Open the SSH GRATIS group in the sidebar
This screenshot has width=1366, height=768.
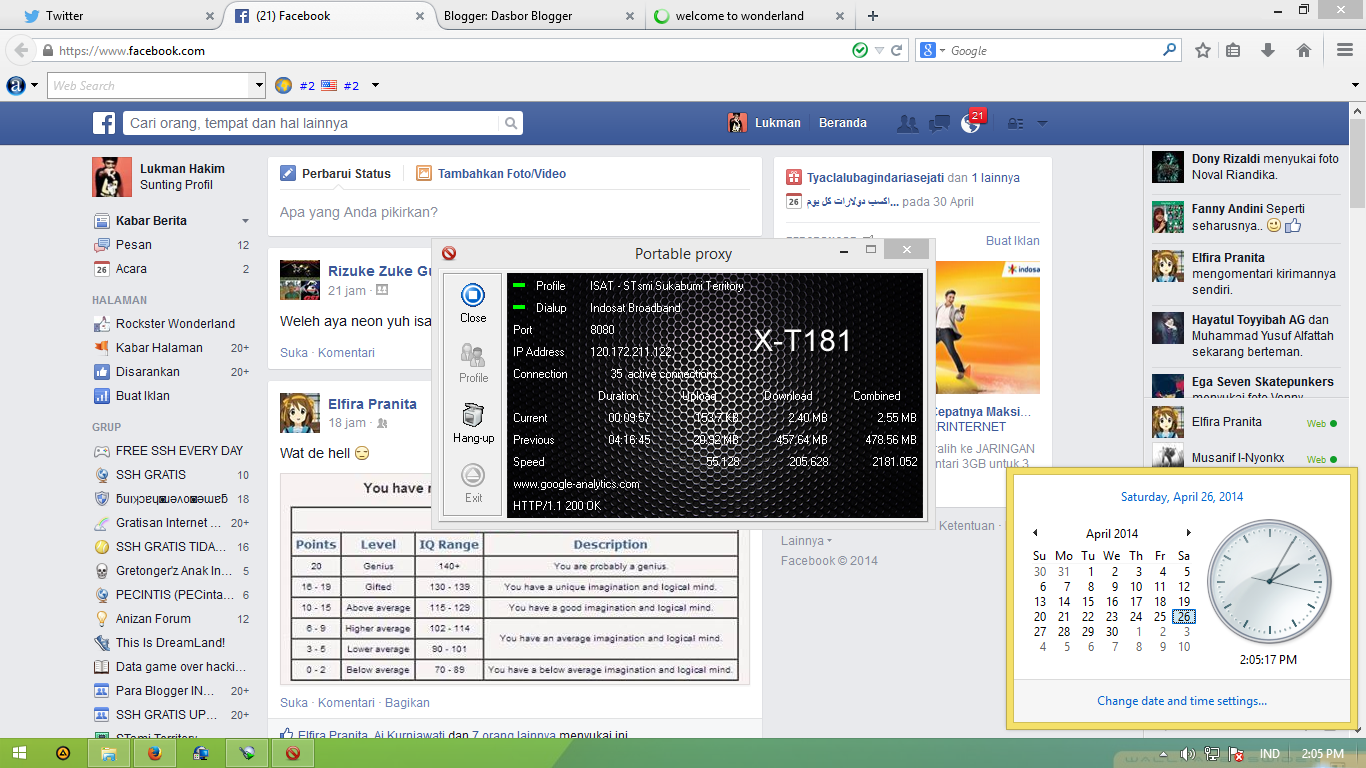pyautogui.click(x=151, y=475)
